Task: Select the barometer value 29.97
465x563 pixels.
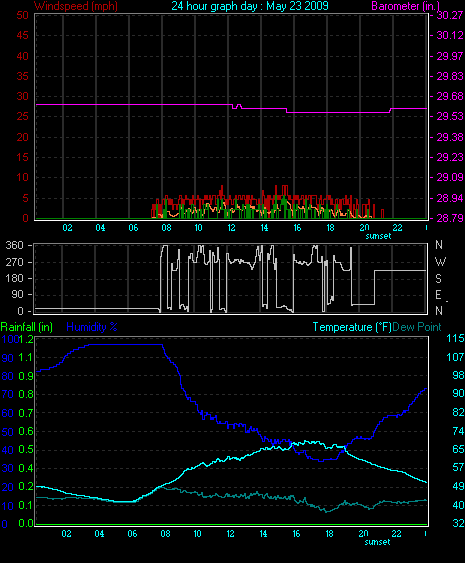Action: click(x=450, y=56)
